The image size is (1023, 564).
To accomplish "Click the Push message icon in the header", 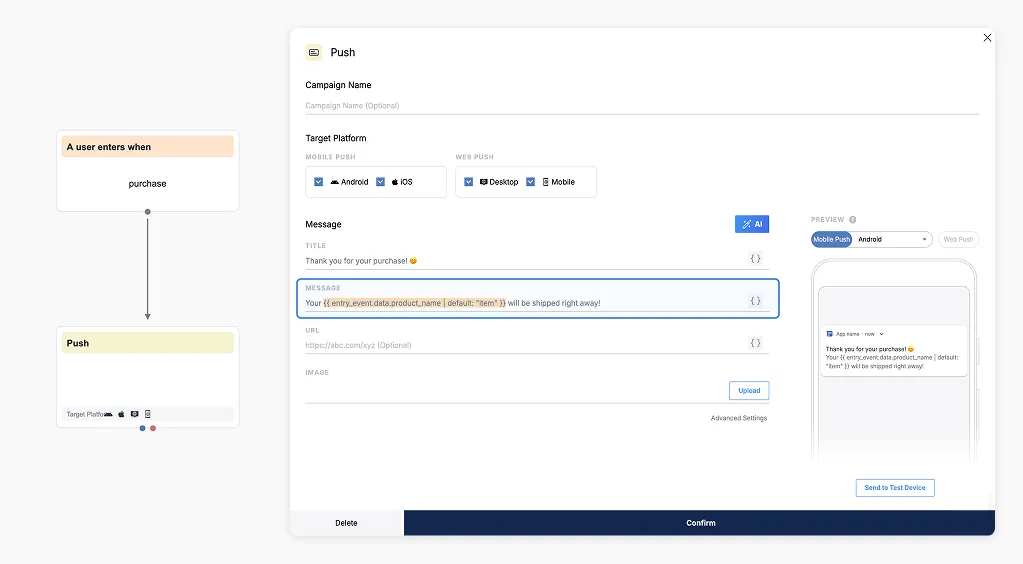I will [314, 52].
